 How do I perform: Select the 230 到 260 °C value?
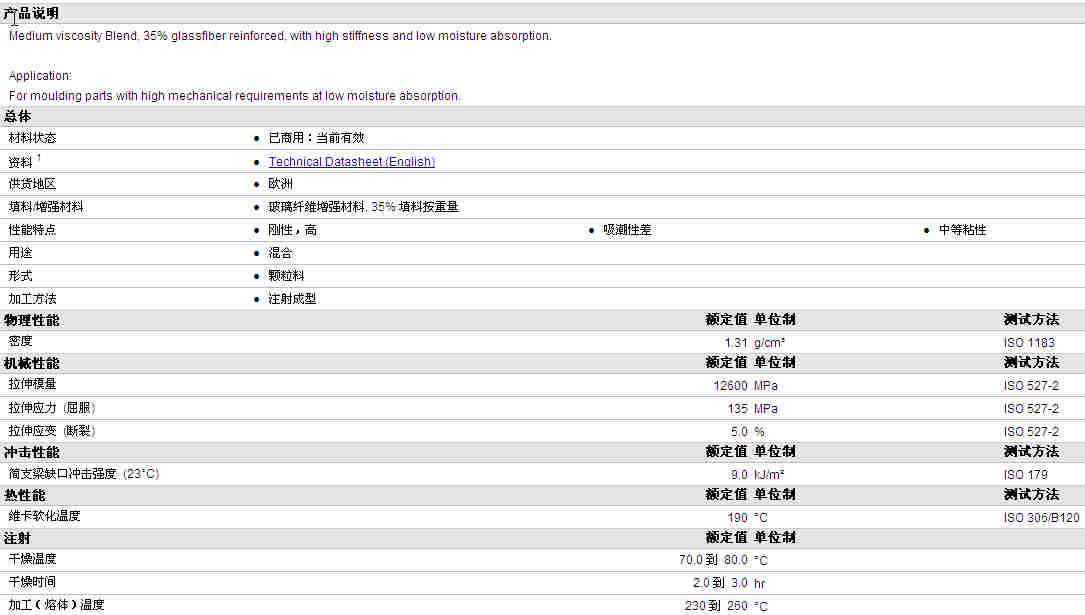[726, 606]
